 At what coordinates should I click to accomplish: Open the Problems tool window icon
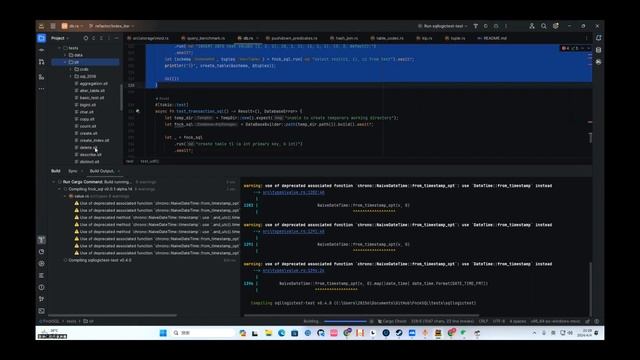pos(41,287)
